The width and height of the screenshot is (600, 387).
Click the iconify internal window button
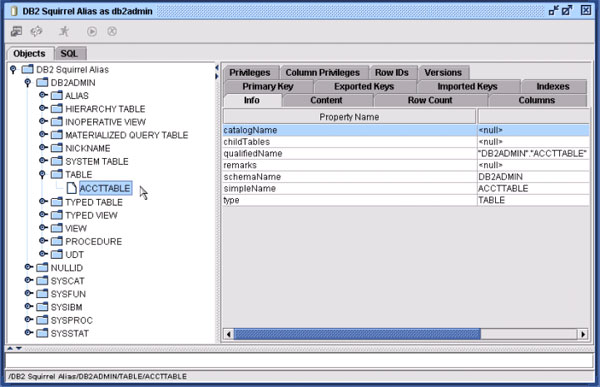point(553,10)
